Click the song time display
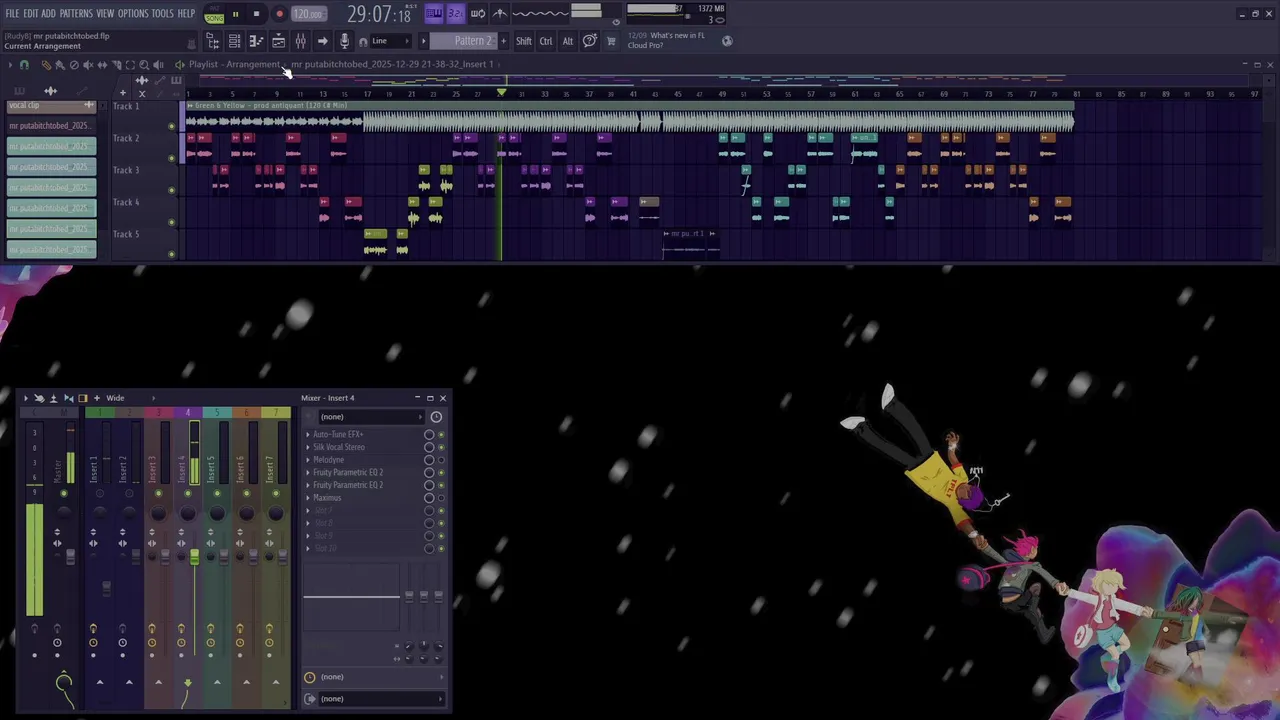This screenshot has height=720, width=1280. (x=379, y=15)
